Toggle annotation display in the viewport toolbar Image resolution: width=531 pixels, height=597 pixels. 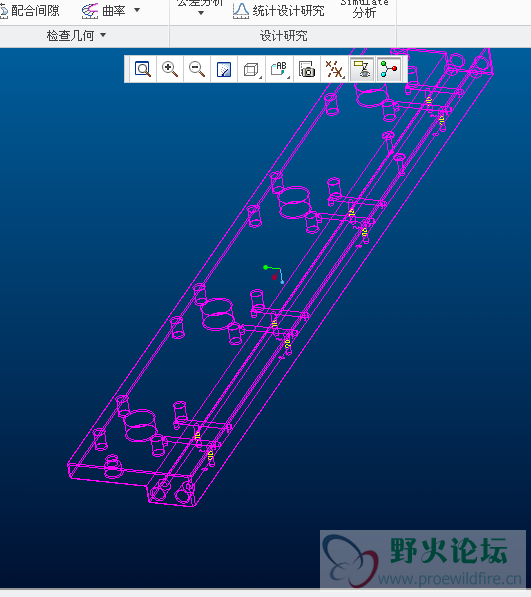click(362, 69)
